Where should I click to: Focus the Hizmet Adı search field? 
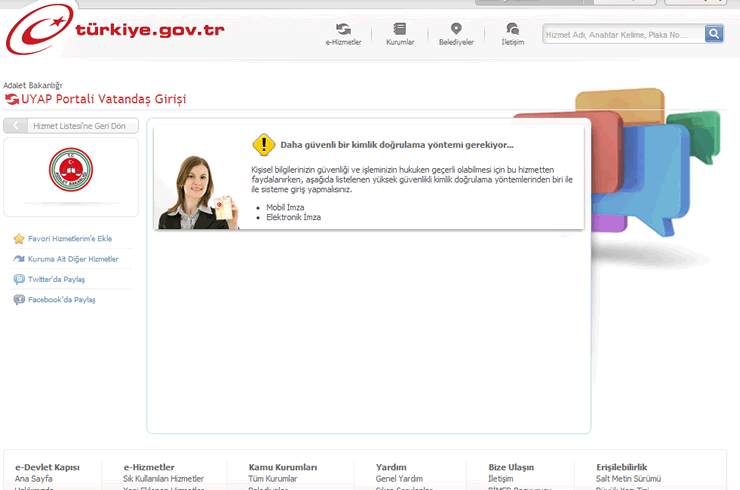click(622, 35)
